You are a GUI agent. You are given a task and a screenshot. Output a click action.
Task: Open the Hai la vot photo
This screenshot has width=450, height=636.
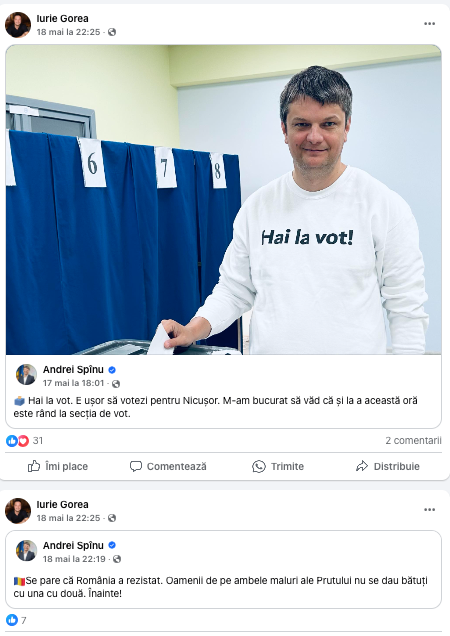(224, 200)
